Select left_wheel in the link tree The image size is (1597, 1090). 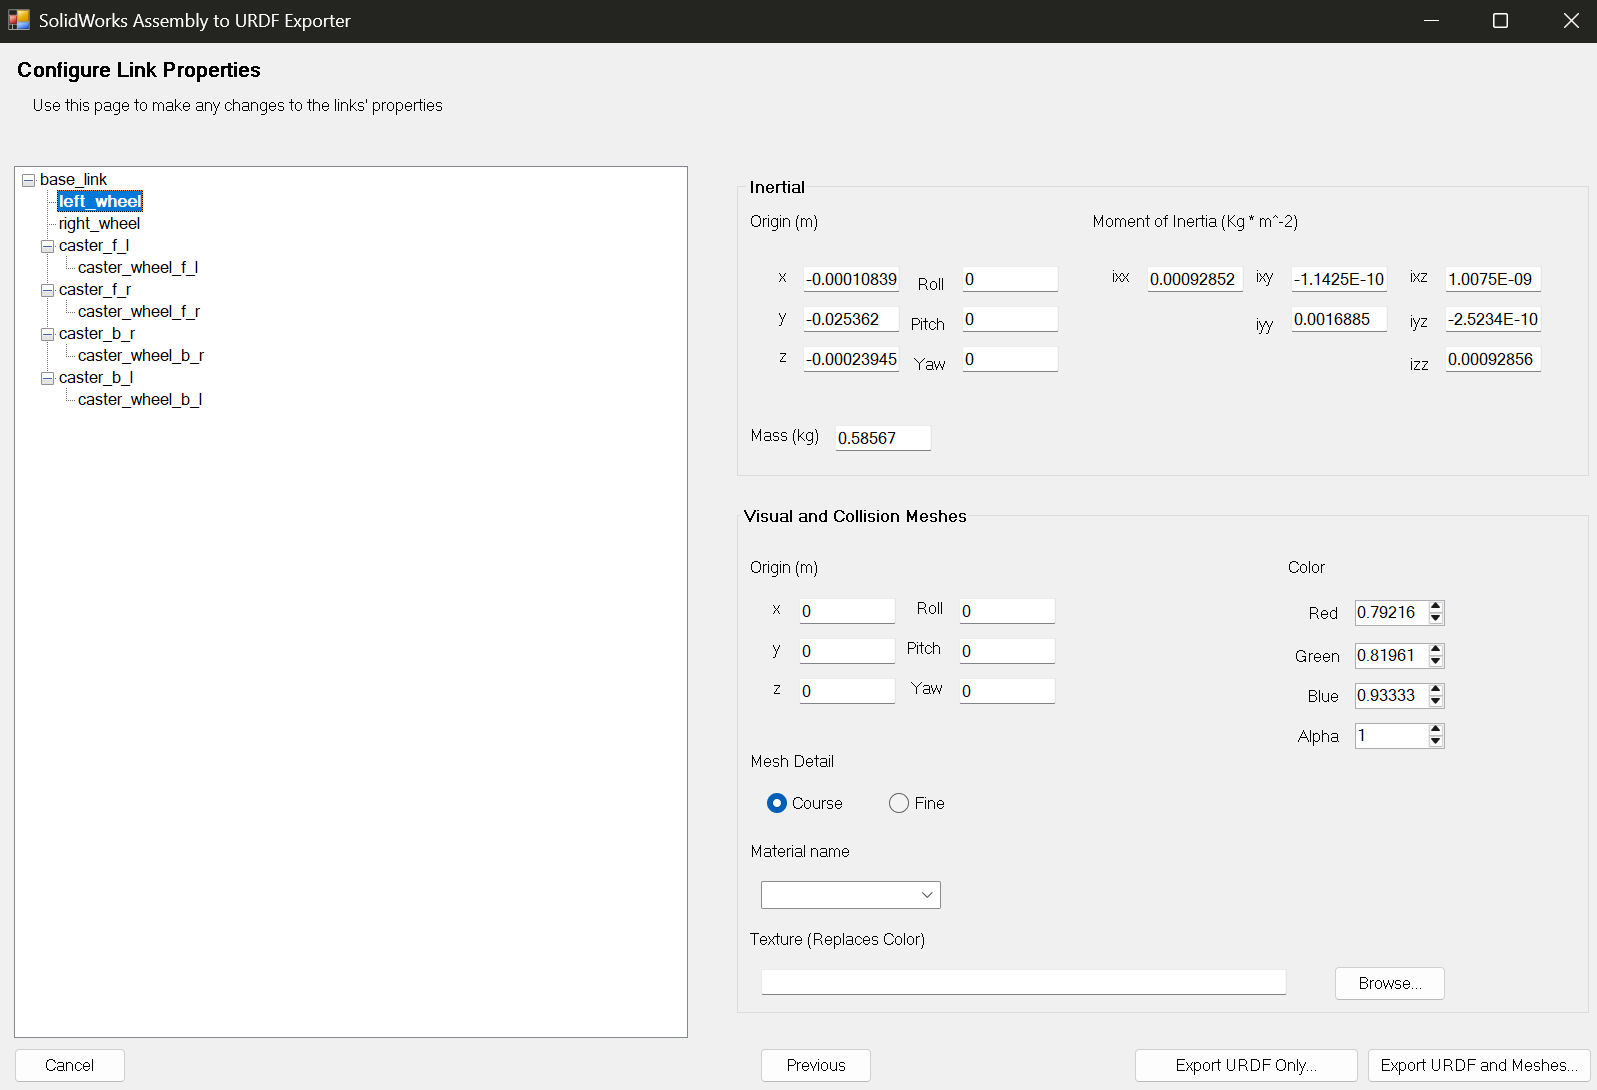100,201
